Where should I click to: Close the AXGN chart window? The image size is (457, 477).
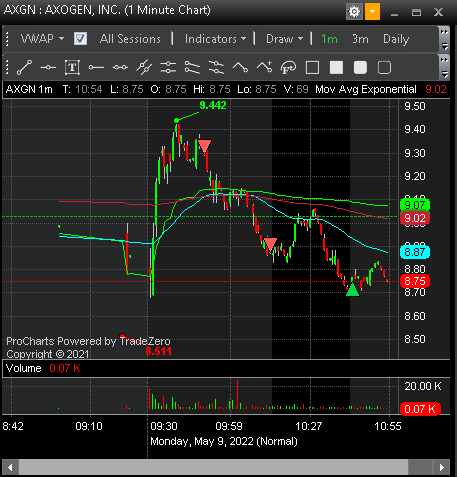pyautogui.click(x=438, y=13)
